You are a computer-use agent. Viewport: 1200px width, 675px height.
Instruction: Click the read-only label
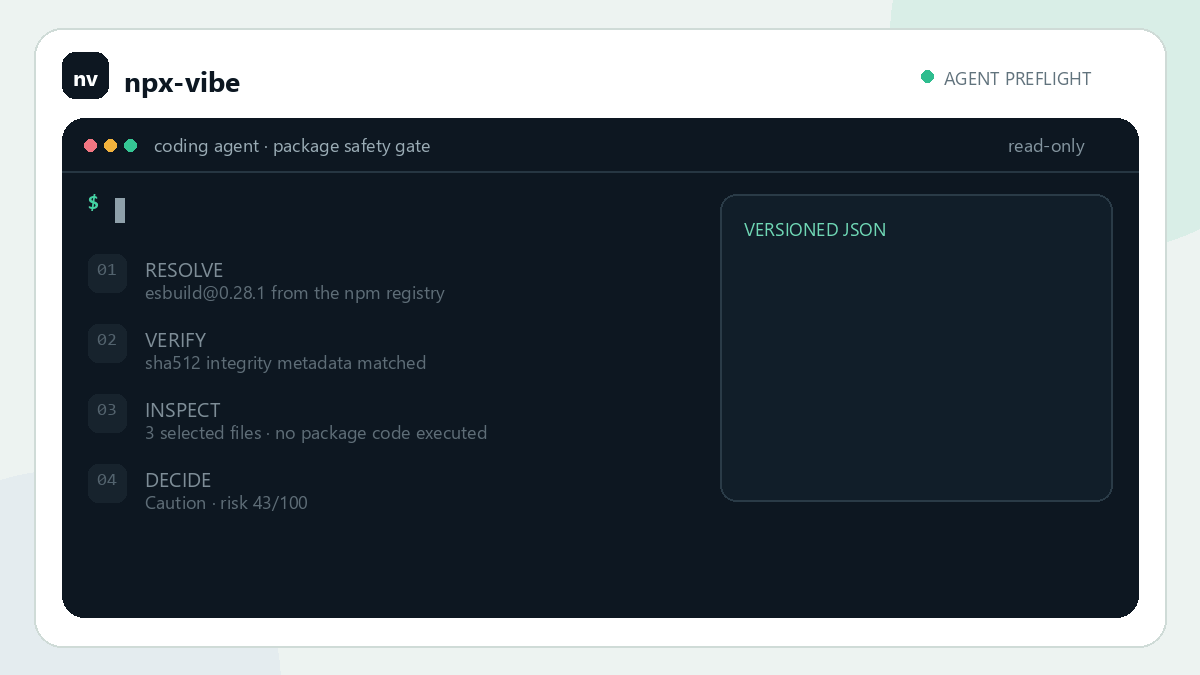[x=1046, y=146]
